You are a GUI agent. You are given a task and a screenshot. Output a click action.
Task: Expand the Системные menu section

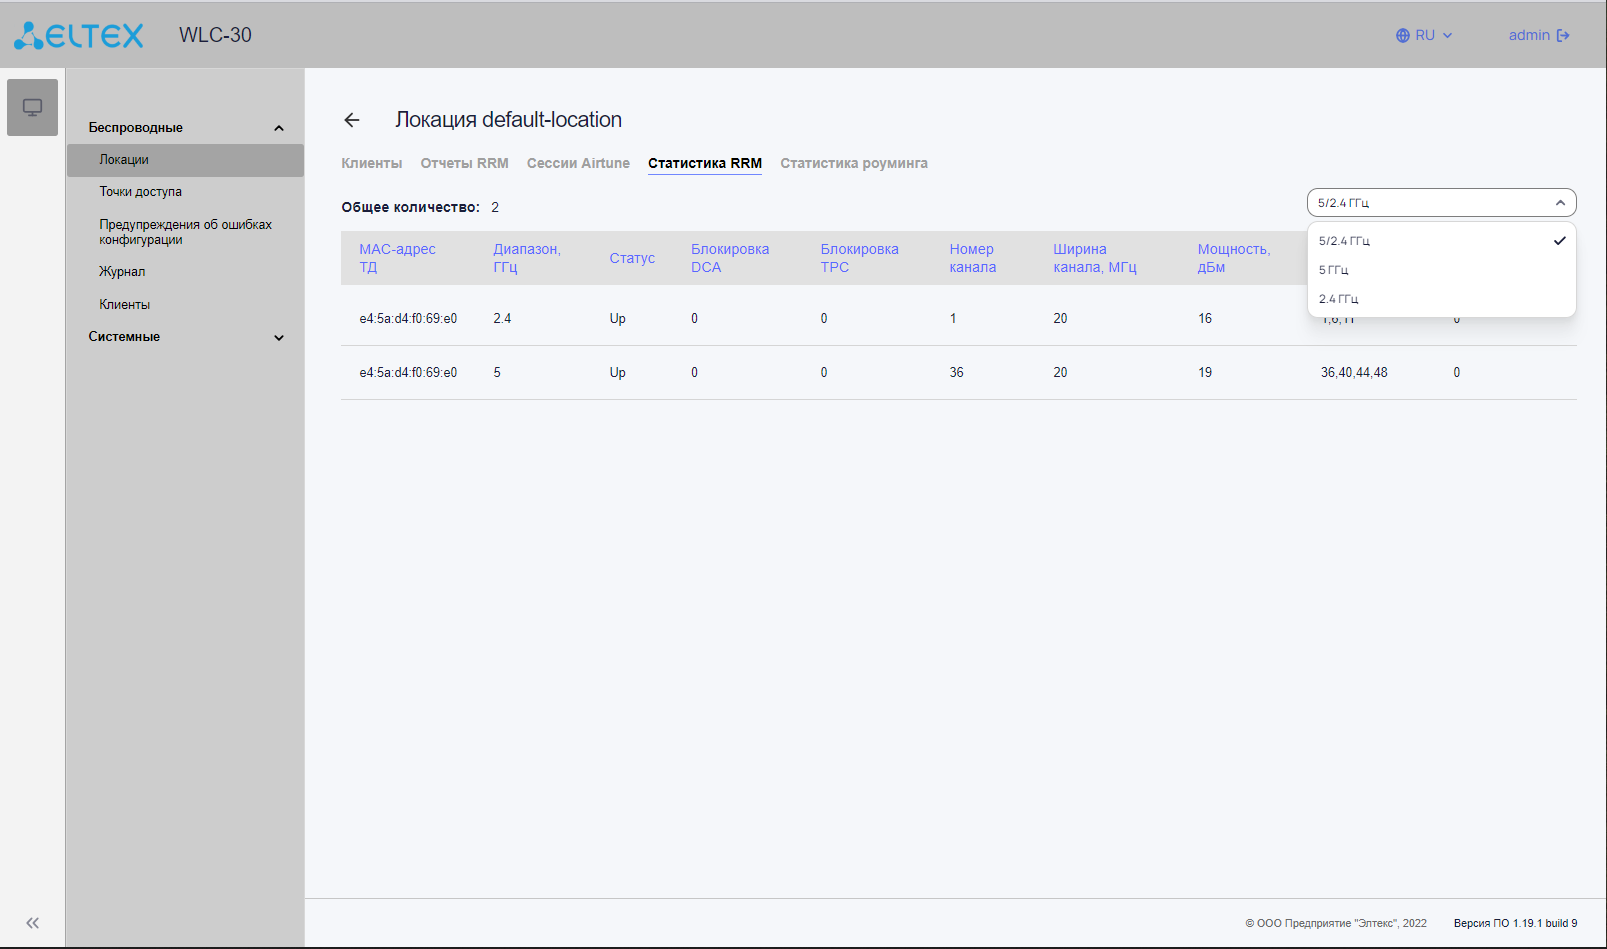pos(279,337)
